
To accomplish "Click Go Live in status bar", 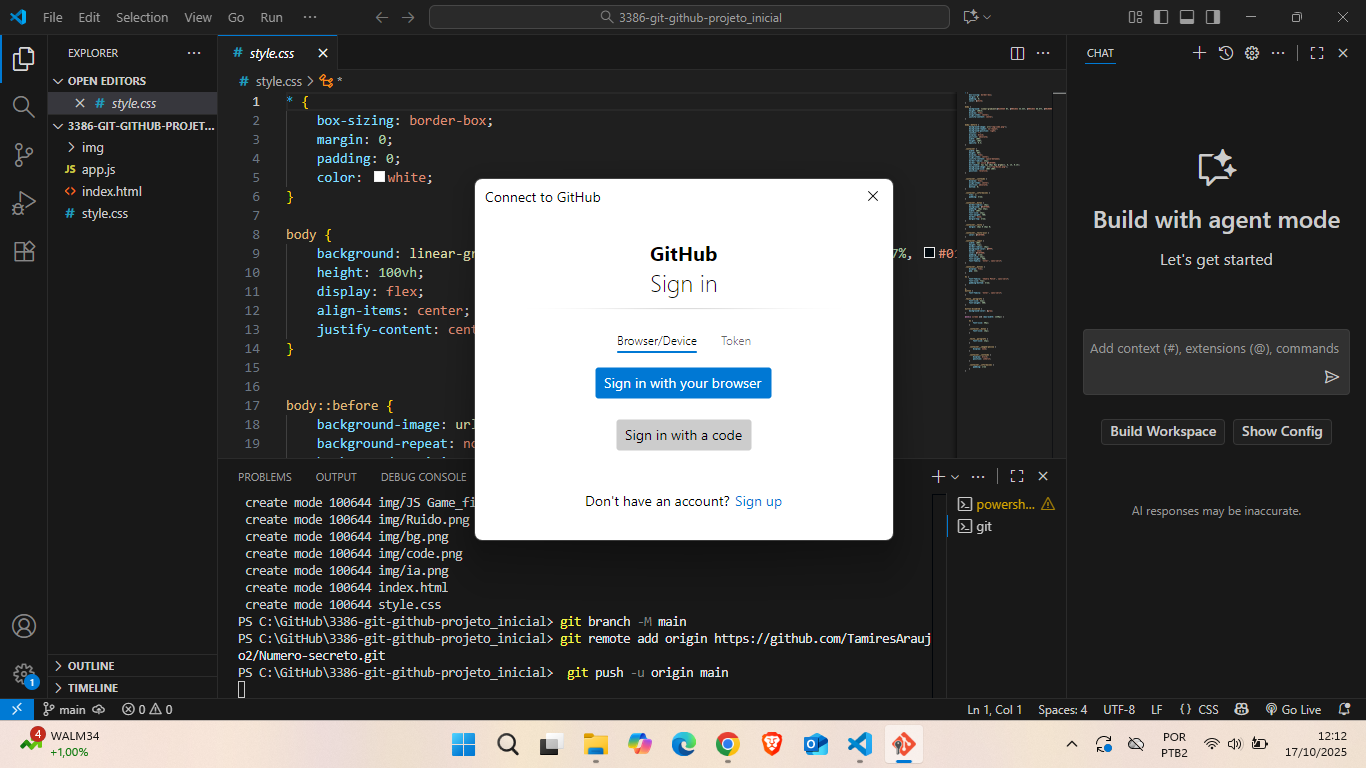I will click(1293, 709).
